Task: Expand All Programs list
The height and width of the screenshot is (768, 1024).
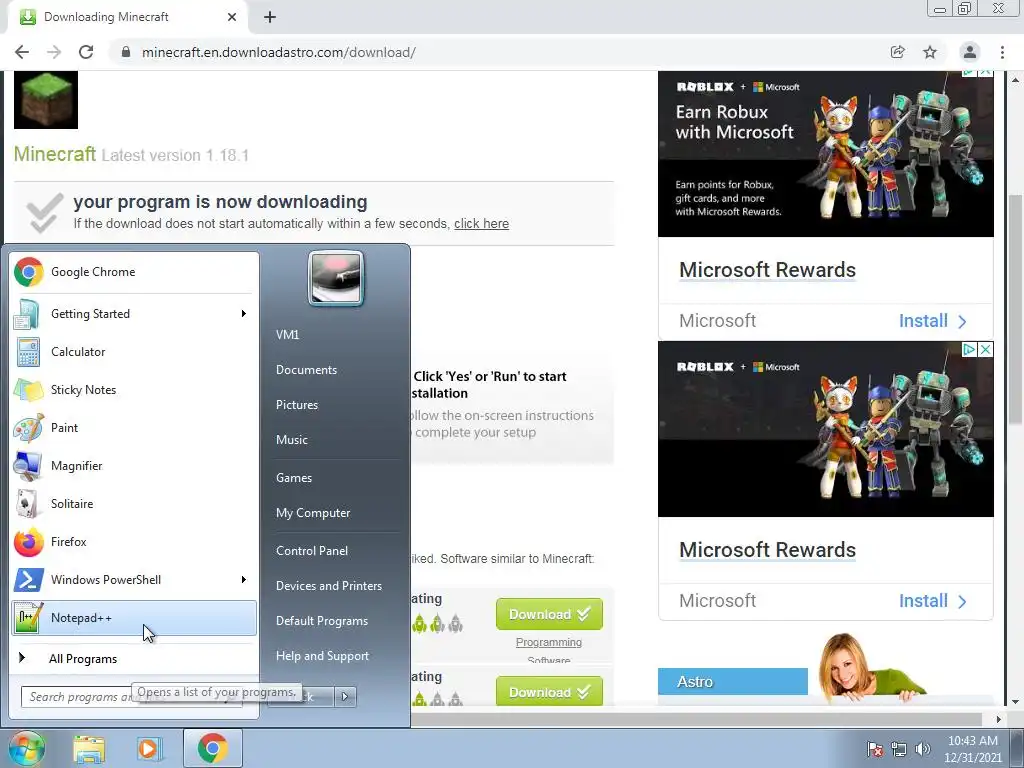Action: (x=134, y=659)
